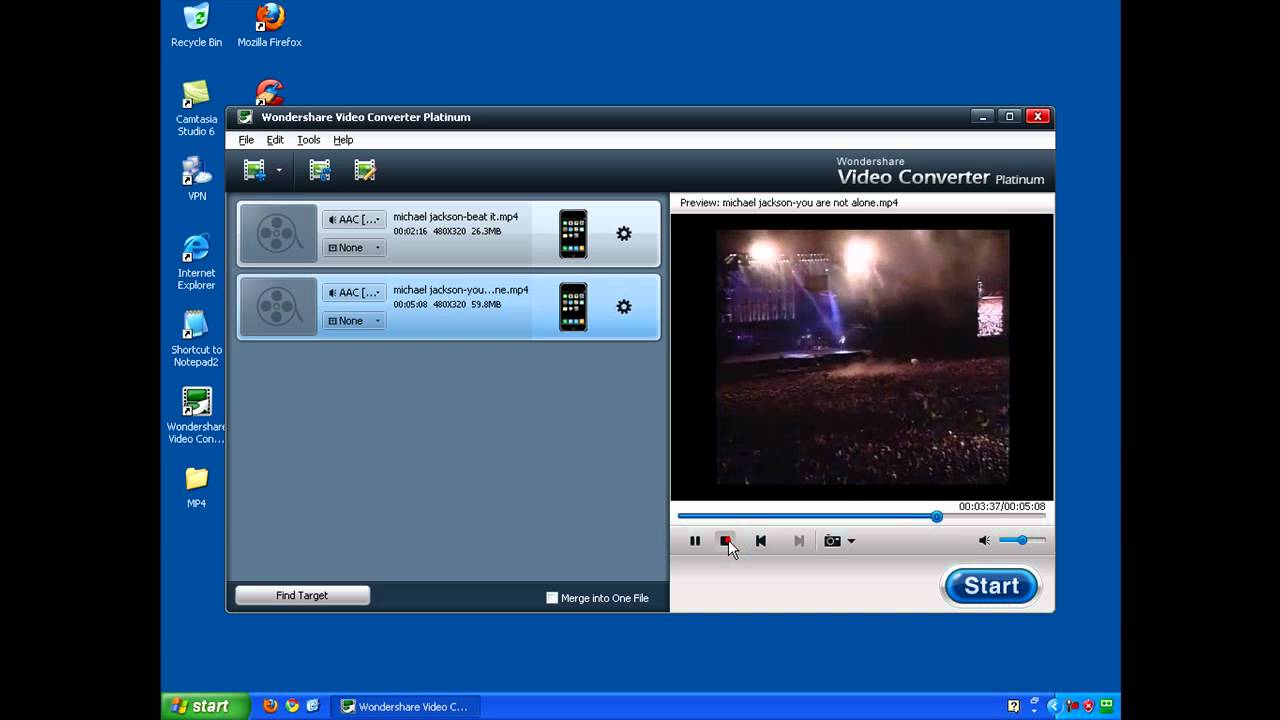Image resolution: width=1280 pixels, height=720 pixels.
Task: Select the VPN desktop icon
Action: click(x=197, y=179)
